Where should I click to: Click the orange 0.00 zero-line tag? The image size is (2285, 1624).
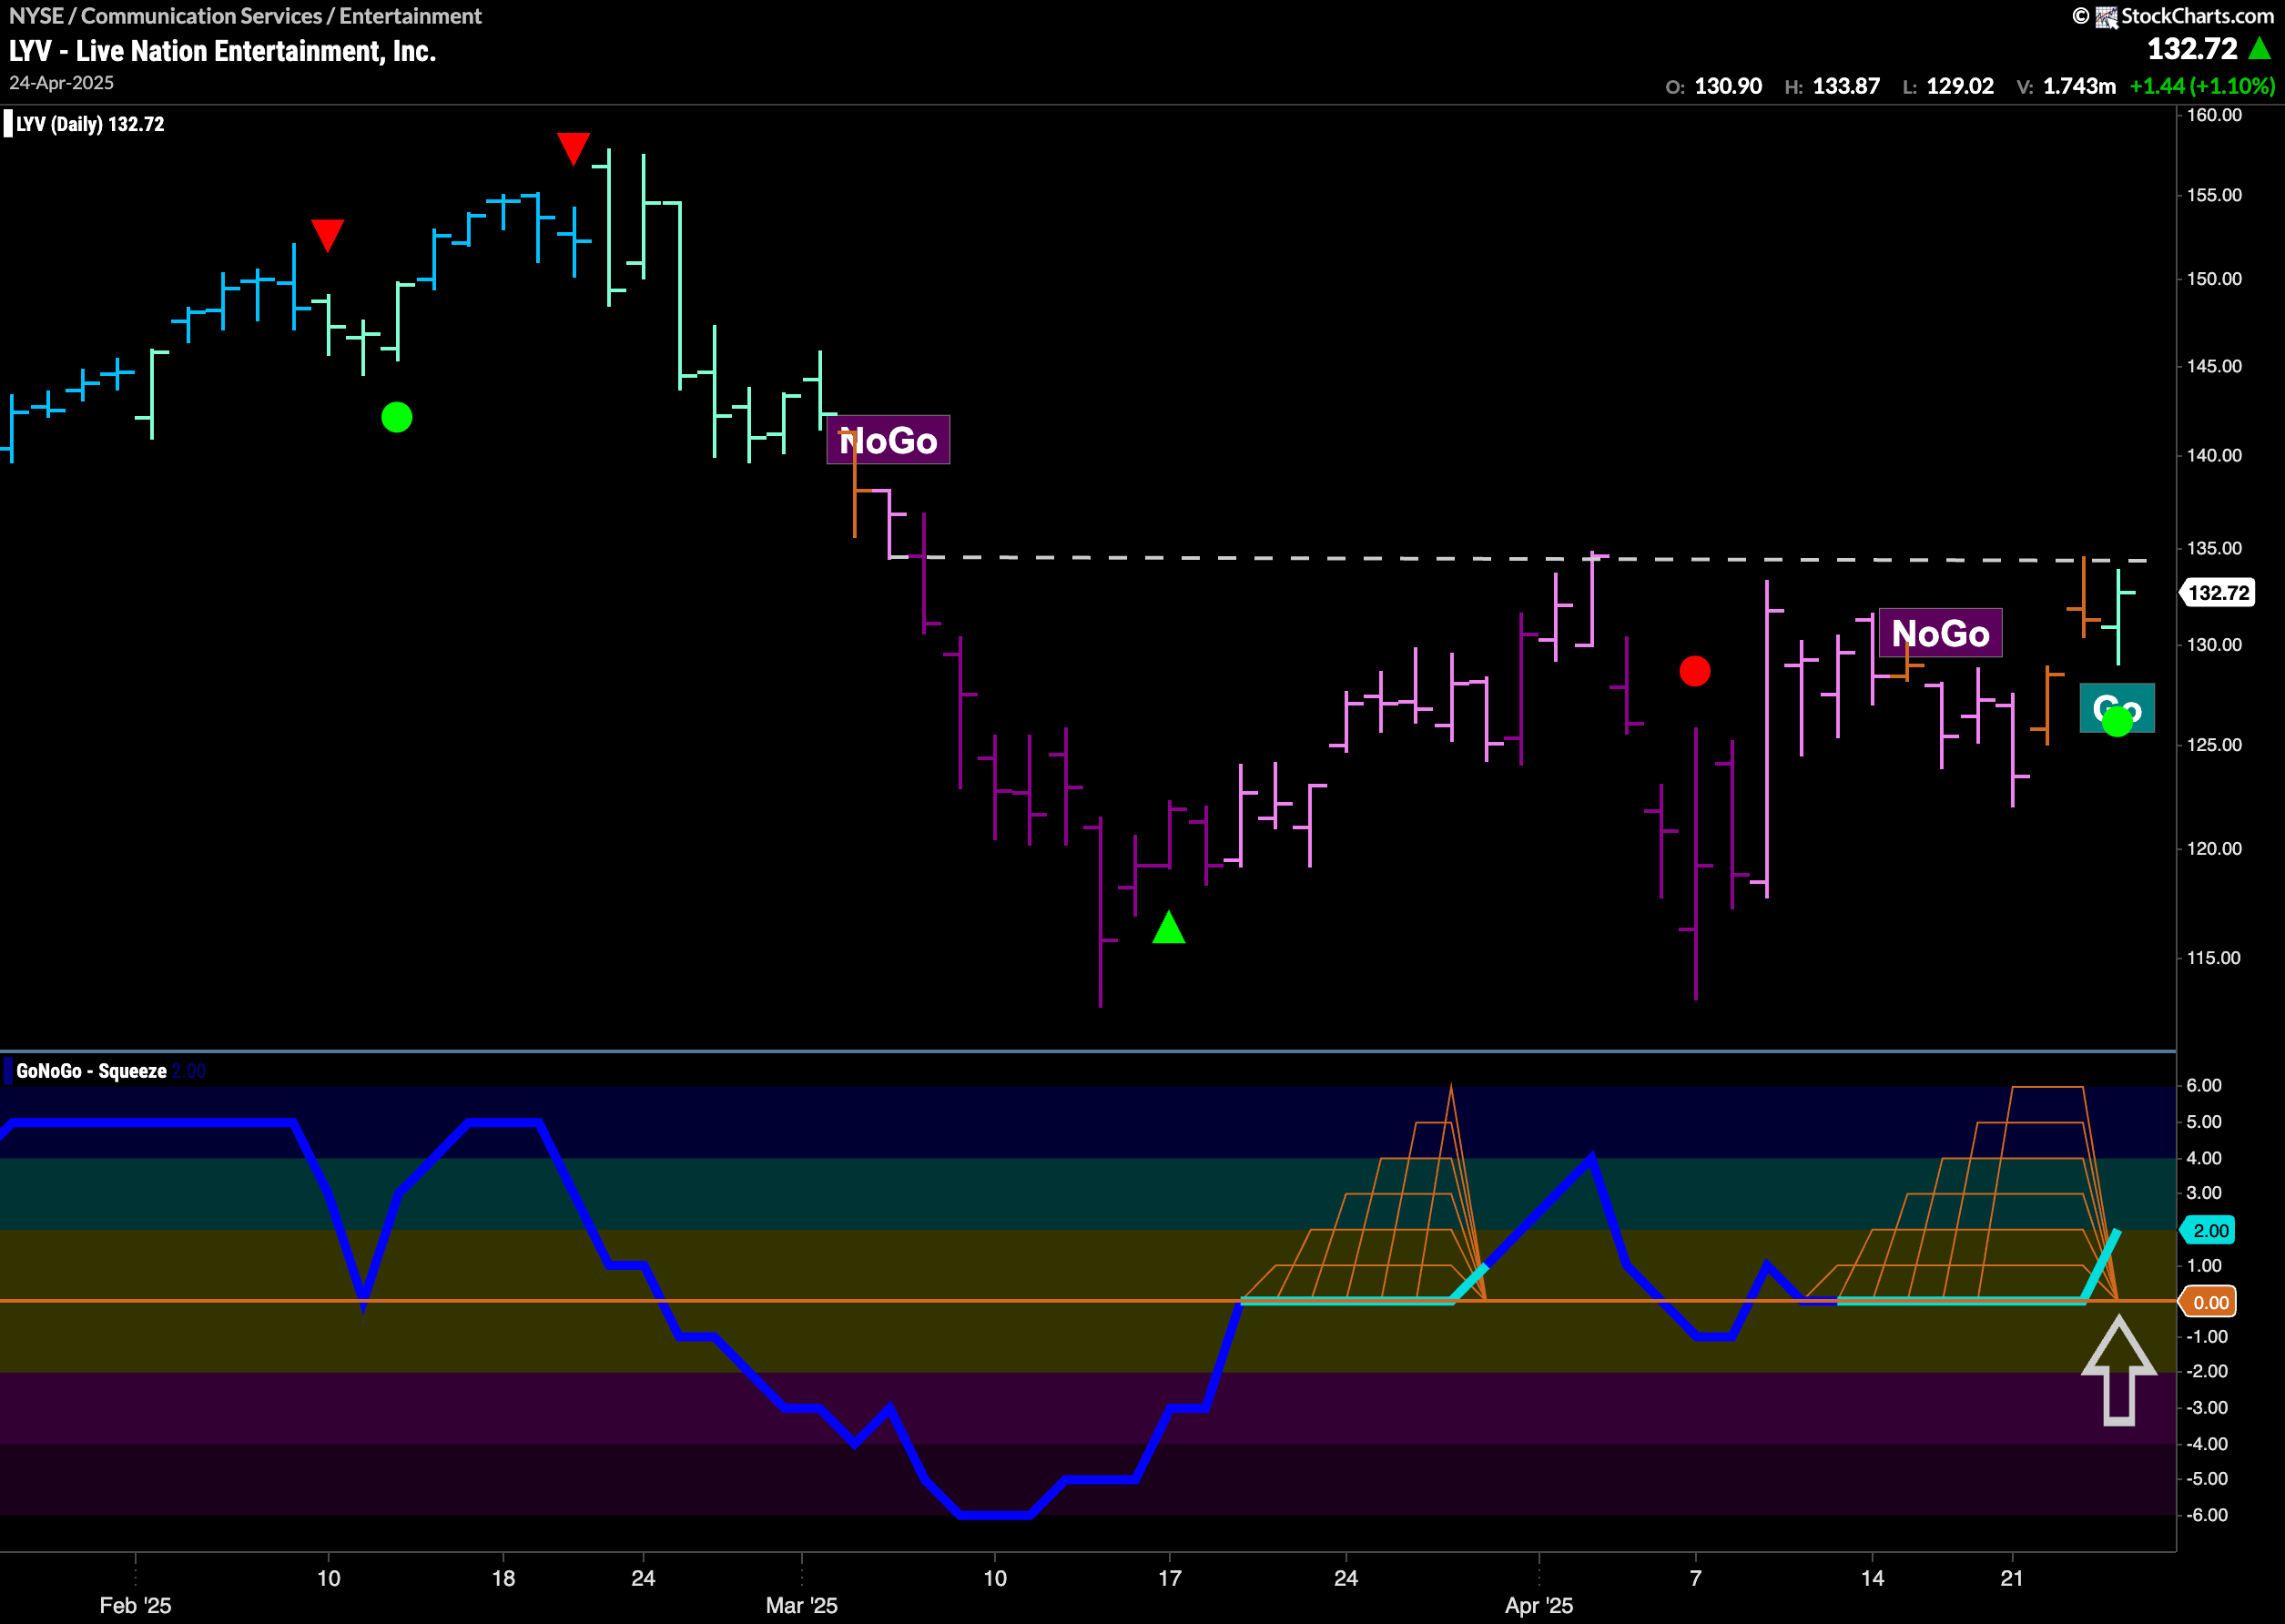click(2210, 1302)
